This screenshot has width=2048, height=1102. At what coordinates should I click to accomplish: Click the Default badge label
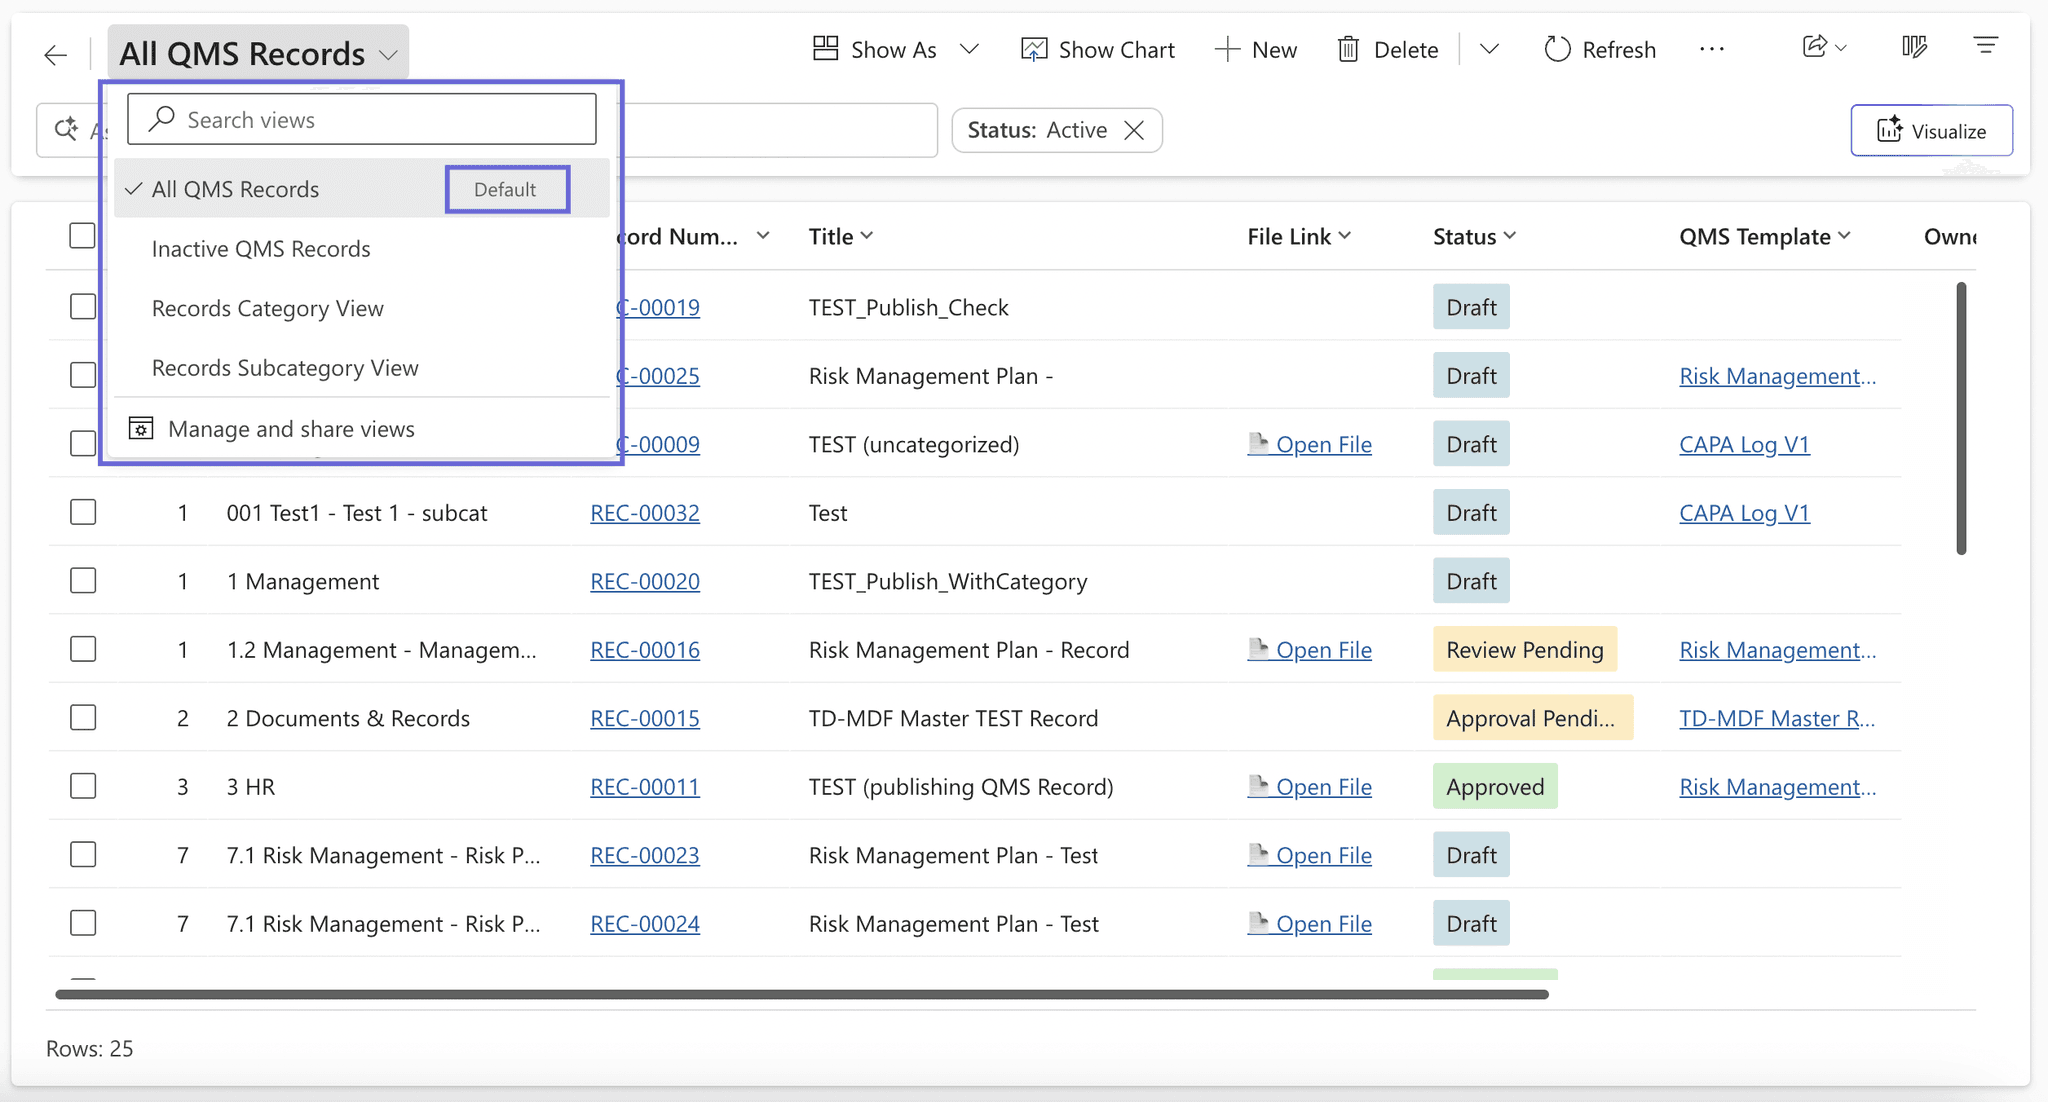pos(505,189)
